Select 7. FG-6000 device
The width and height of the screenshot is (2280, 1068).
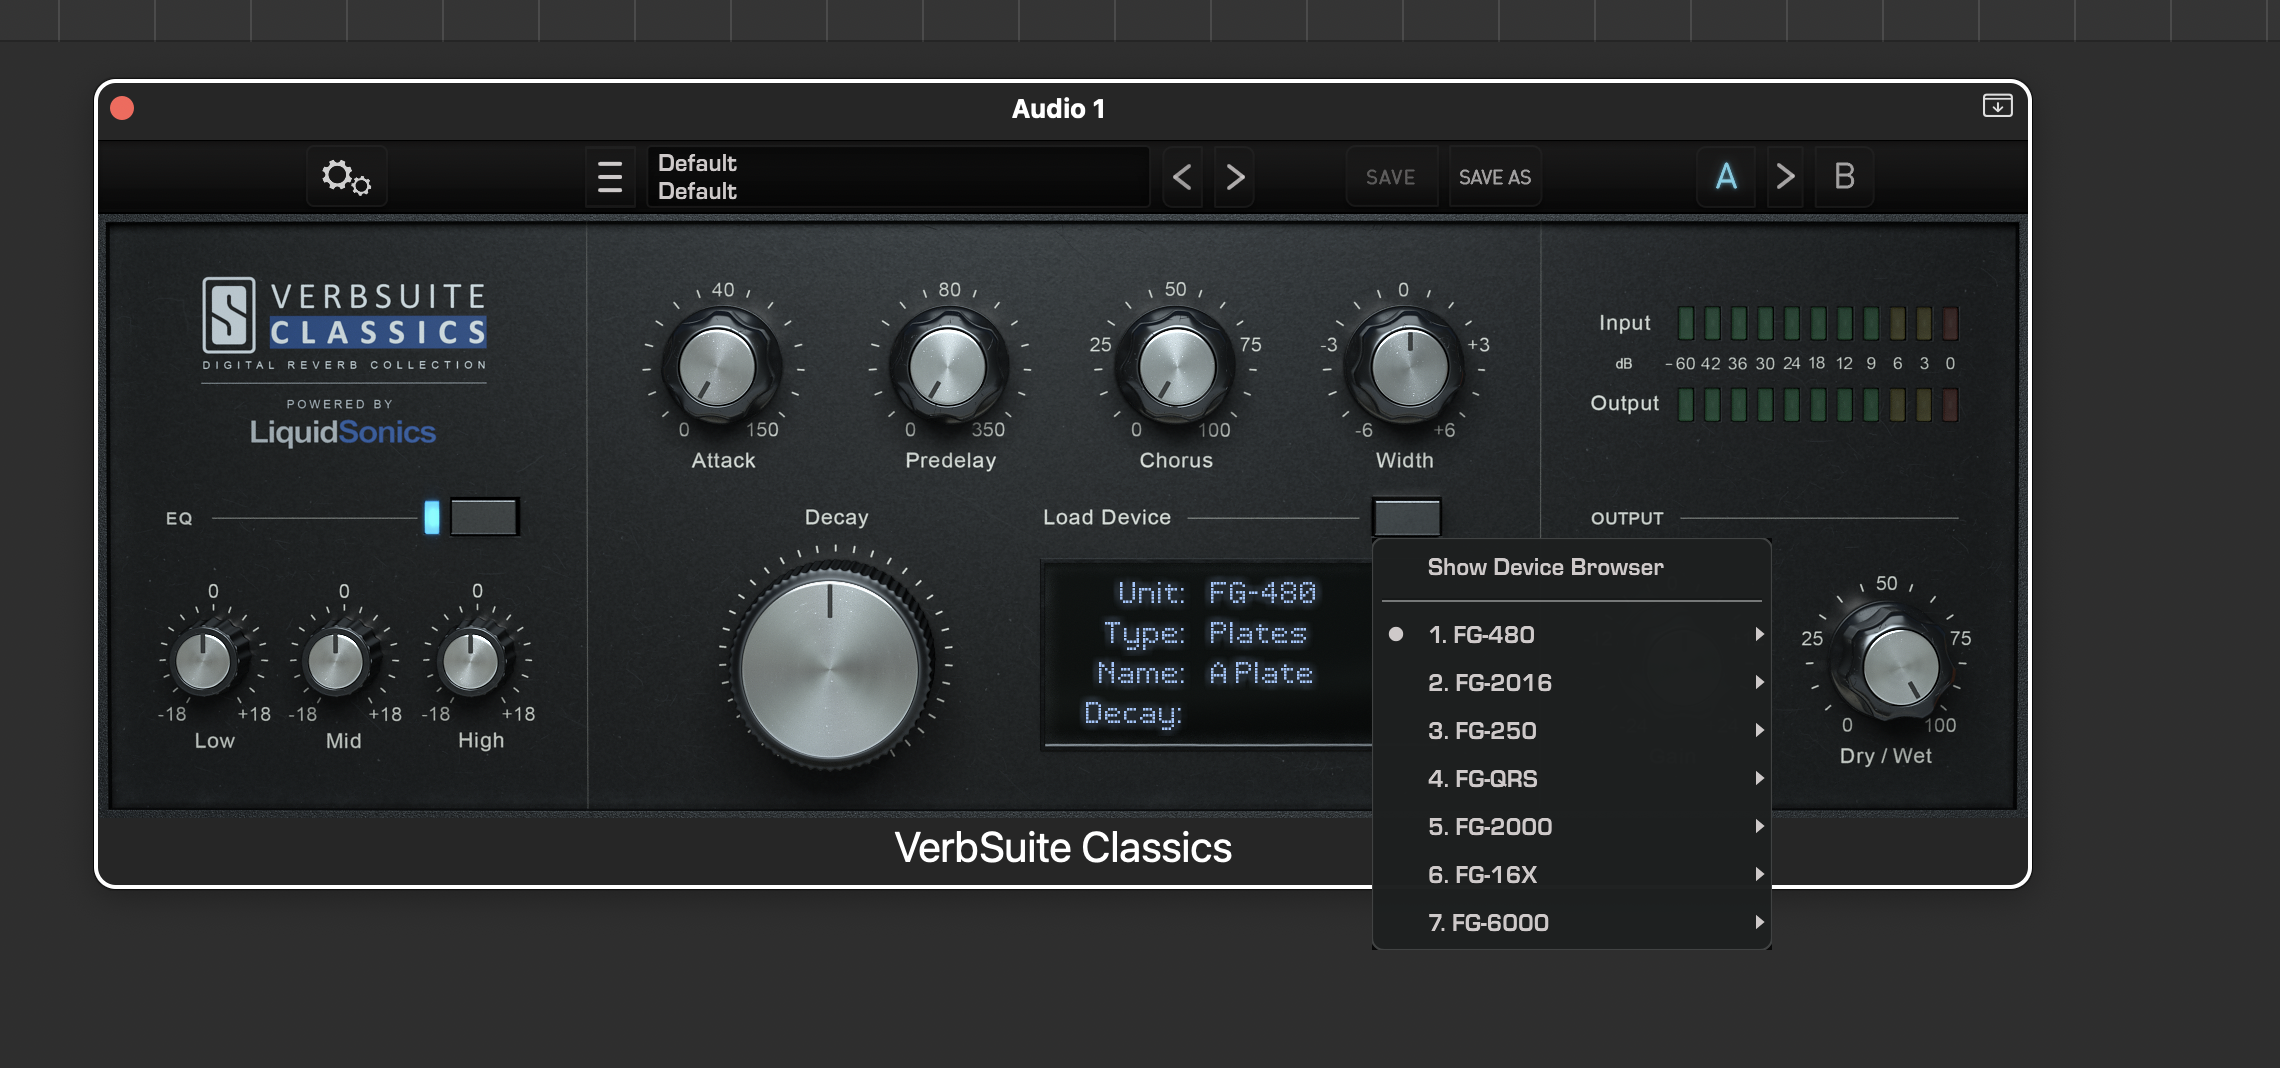point(1570,922)
